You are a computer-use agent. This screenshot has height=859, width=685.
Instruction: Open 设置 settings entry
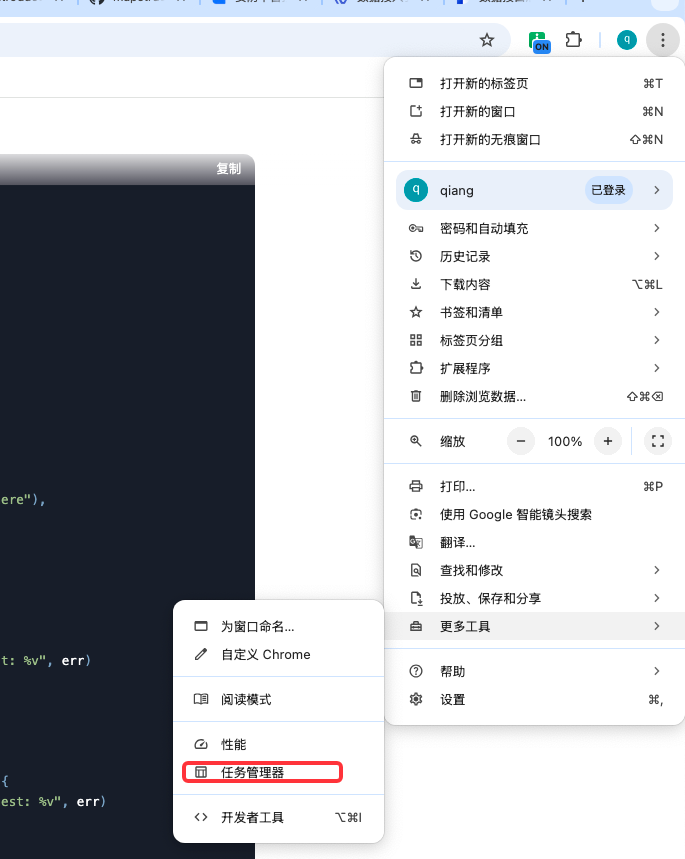534,700
